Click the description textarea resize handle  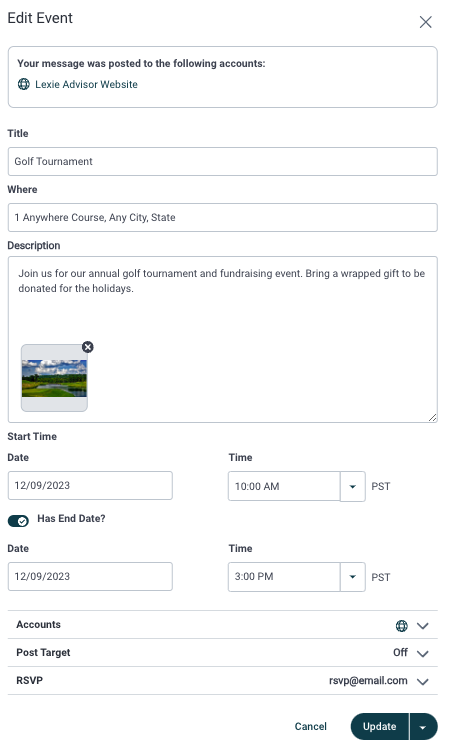coord(432,418)
